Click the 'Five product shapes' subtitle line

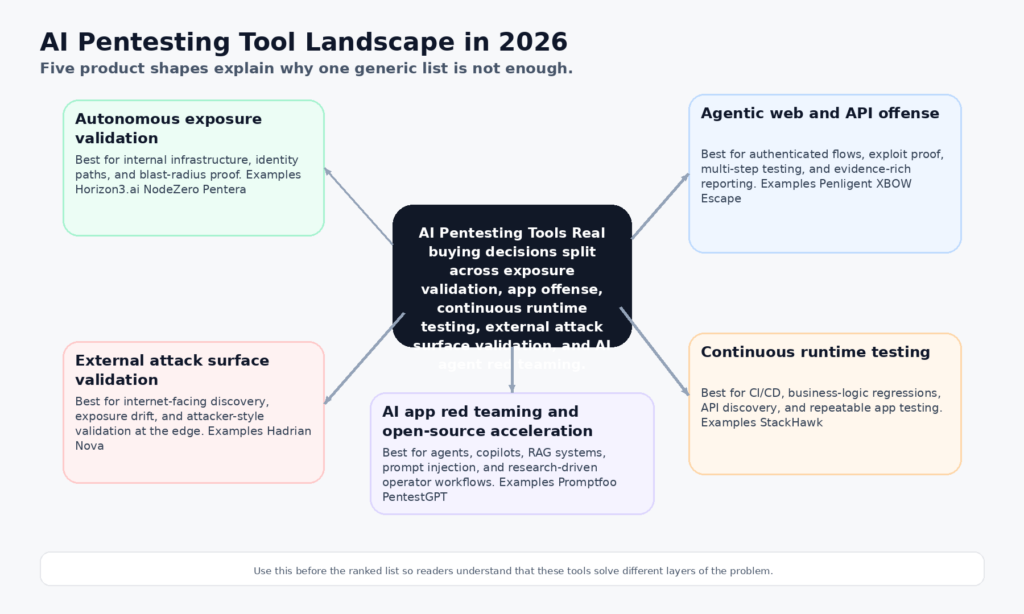(x=306, y=68)
